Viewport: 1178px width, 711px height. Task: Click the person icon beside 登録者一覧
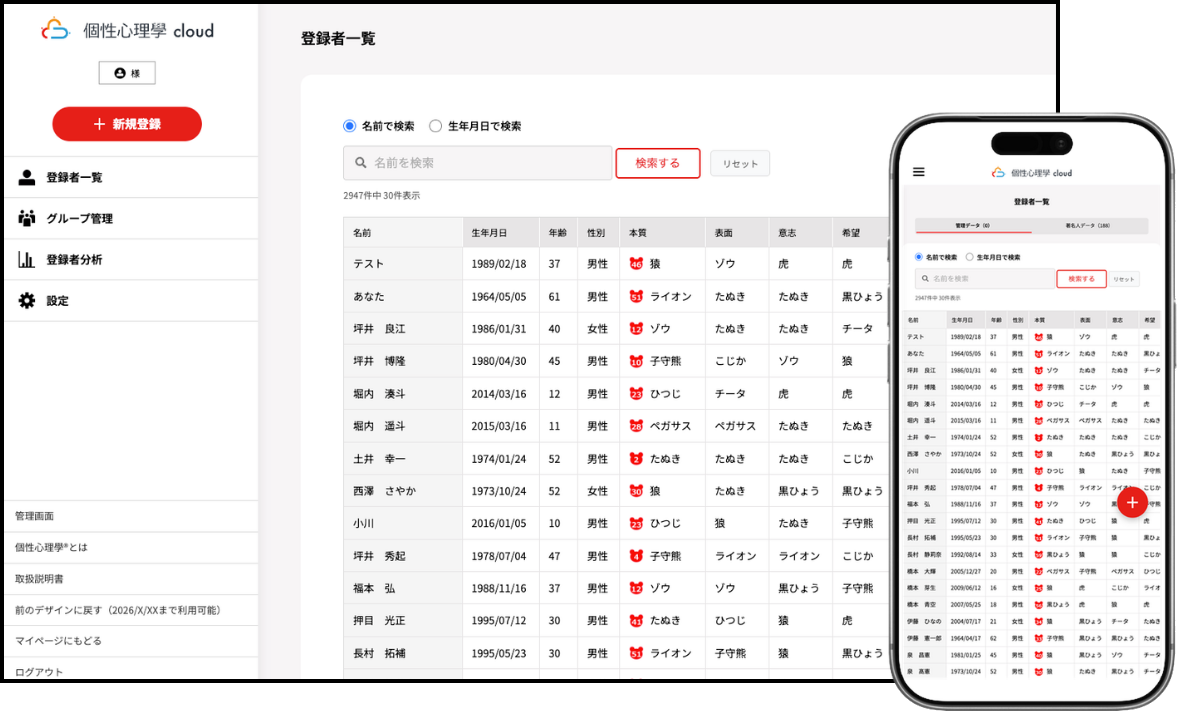pyautogui.click(x=27, y=177)
